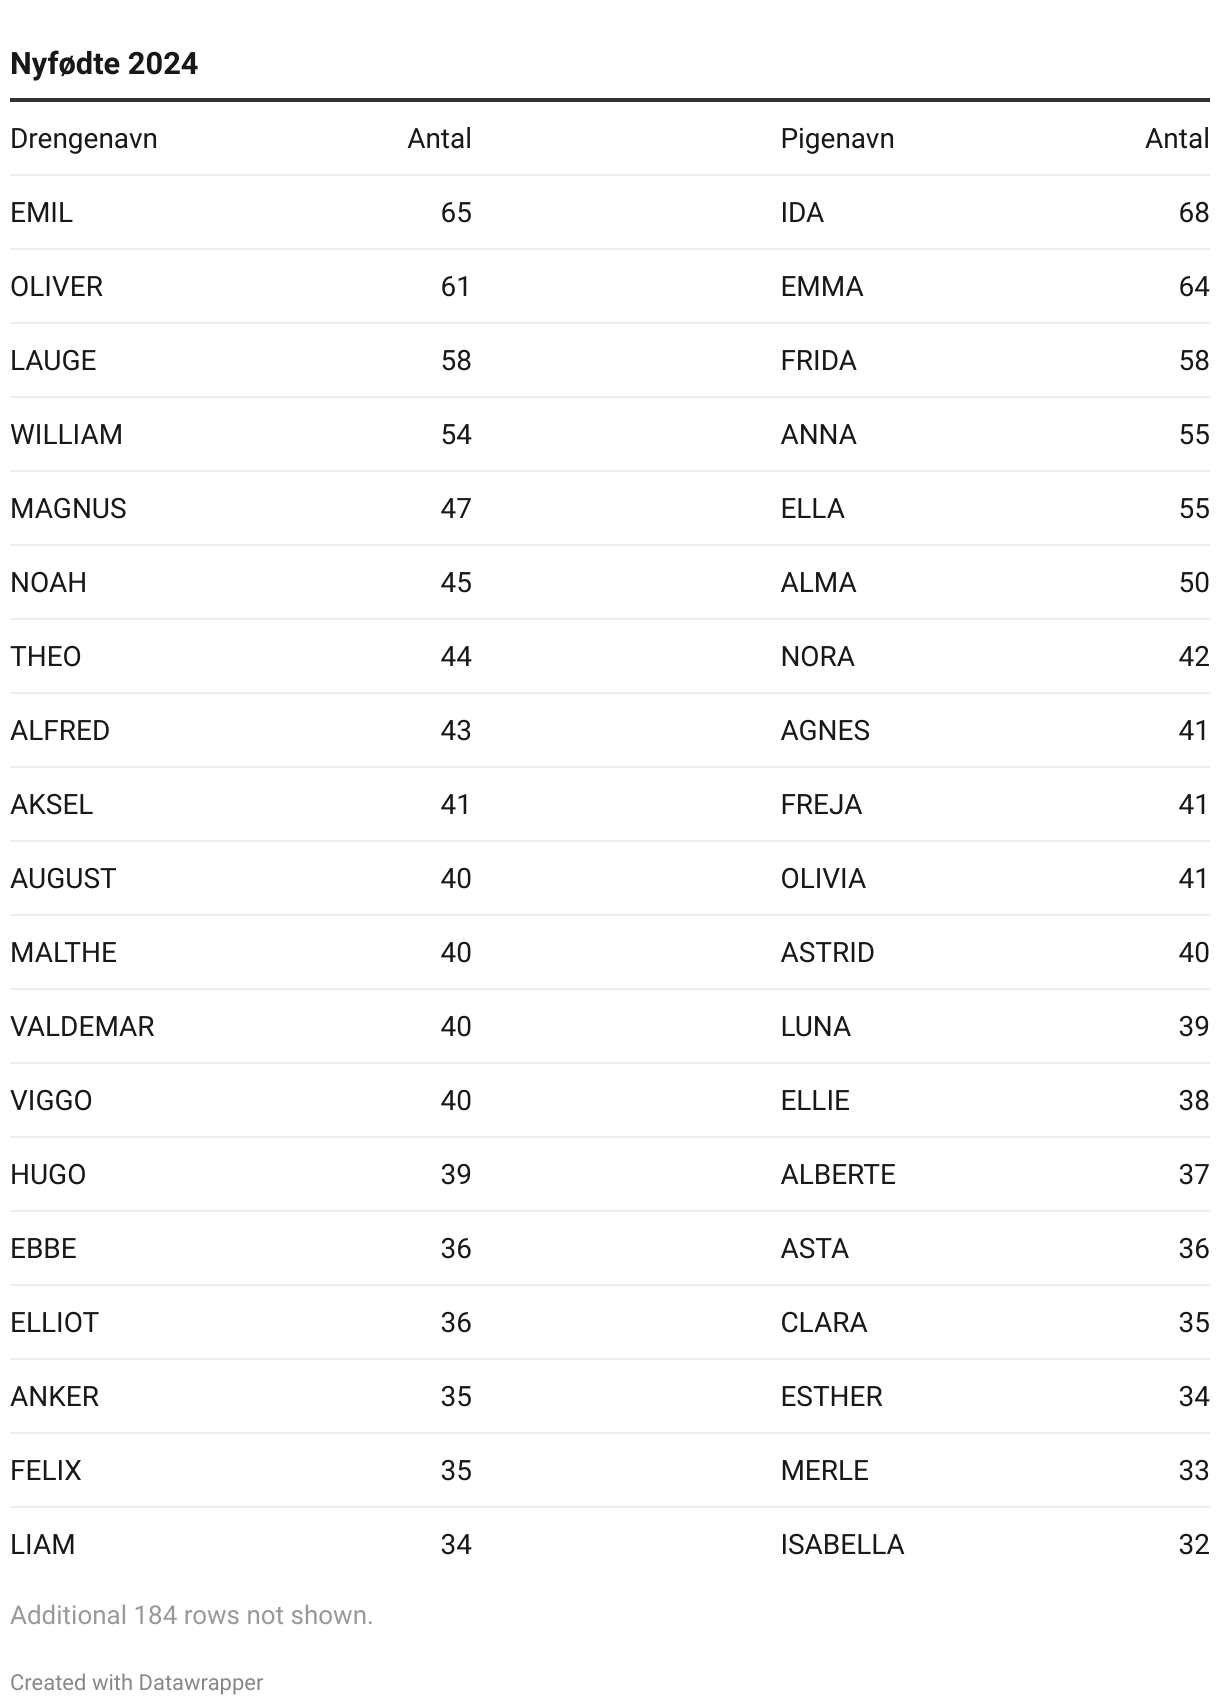
Task: Click the Additional 184 rows not shown text
Action: (x=191, y=1615)
